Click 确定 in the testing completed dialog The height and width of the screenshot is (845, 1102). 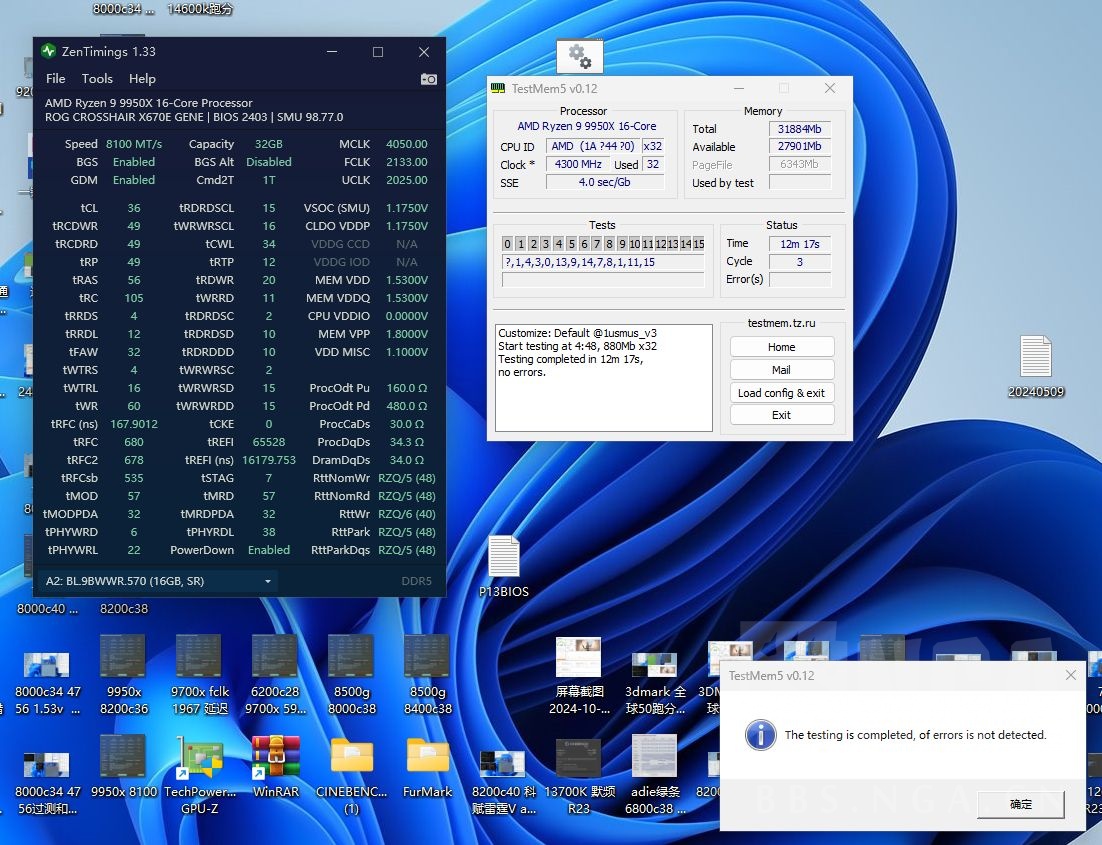pyautogui.click(x=1020, y=803)
